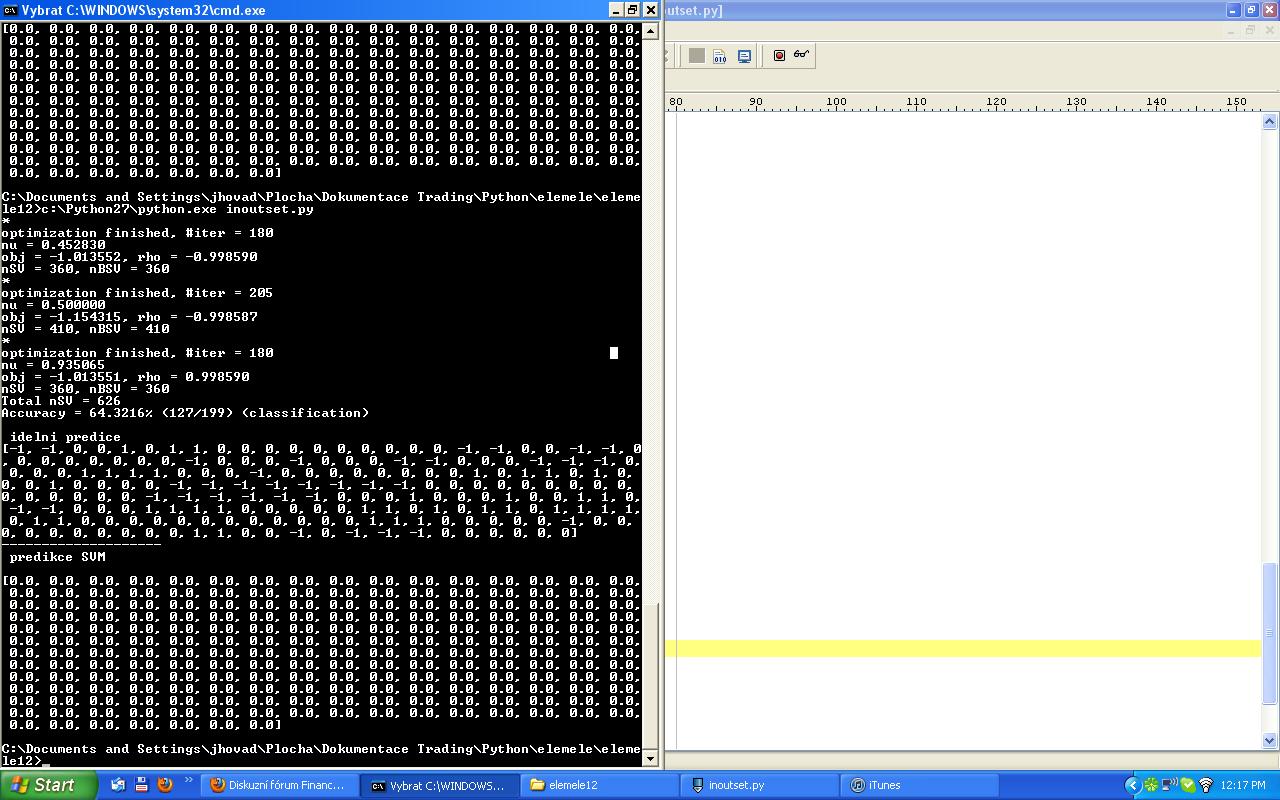1280x800 pixels.
Task: Switch to the Diskuzní fórum Firefox window
Action: [x=278, y=786]
